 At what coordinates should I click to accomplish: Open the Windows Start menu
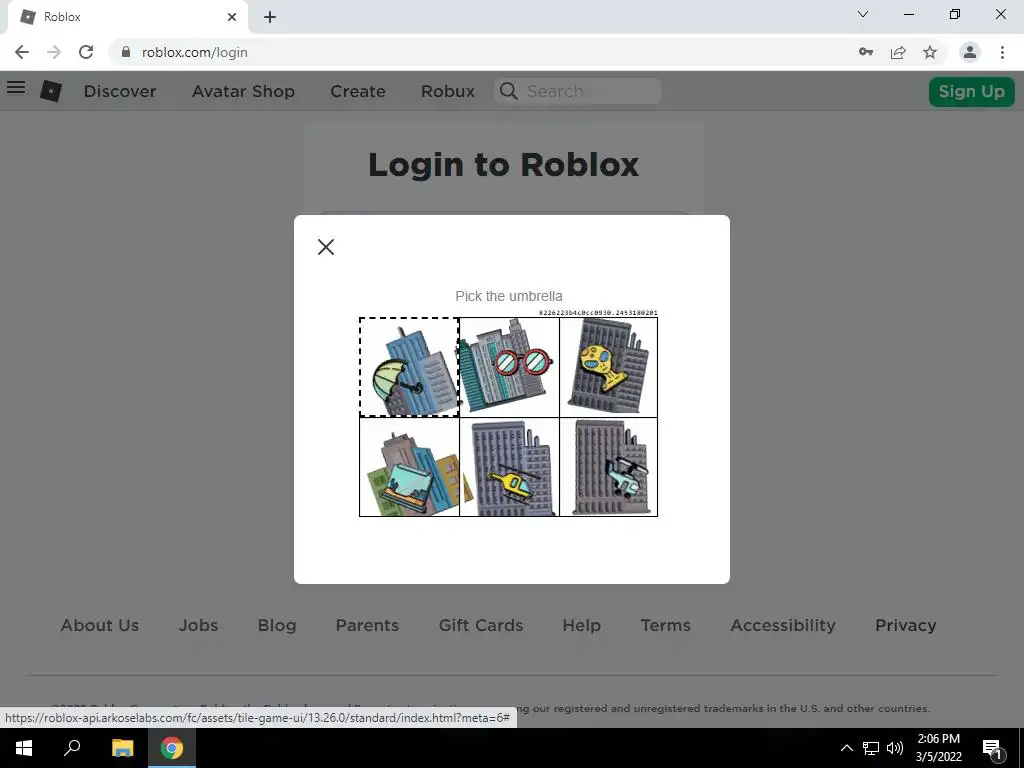(x=24, y=748)
